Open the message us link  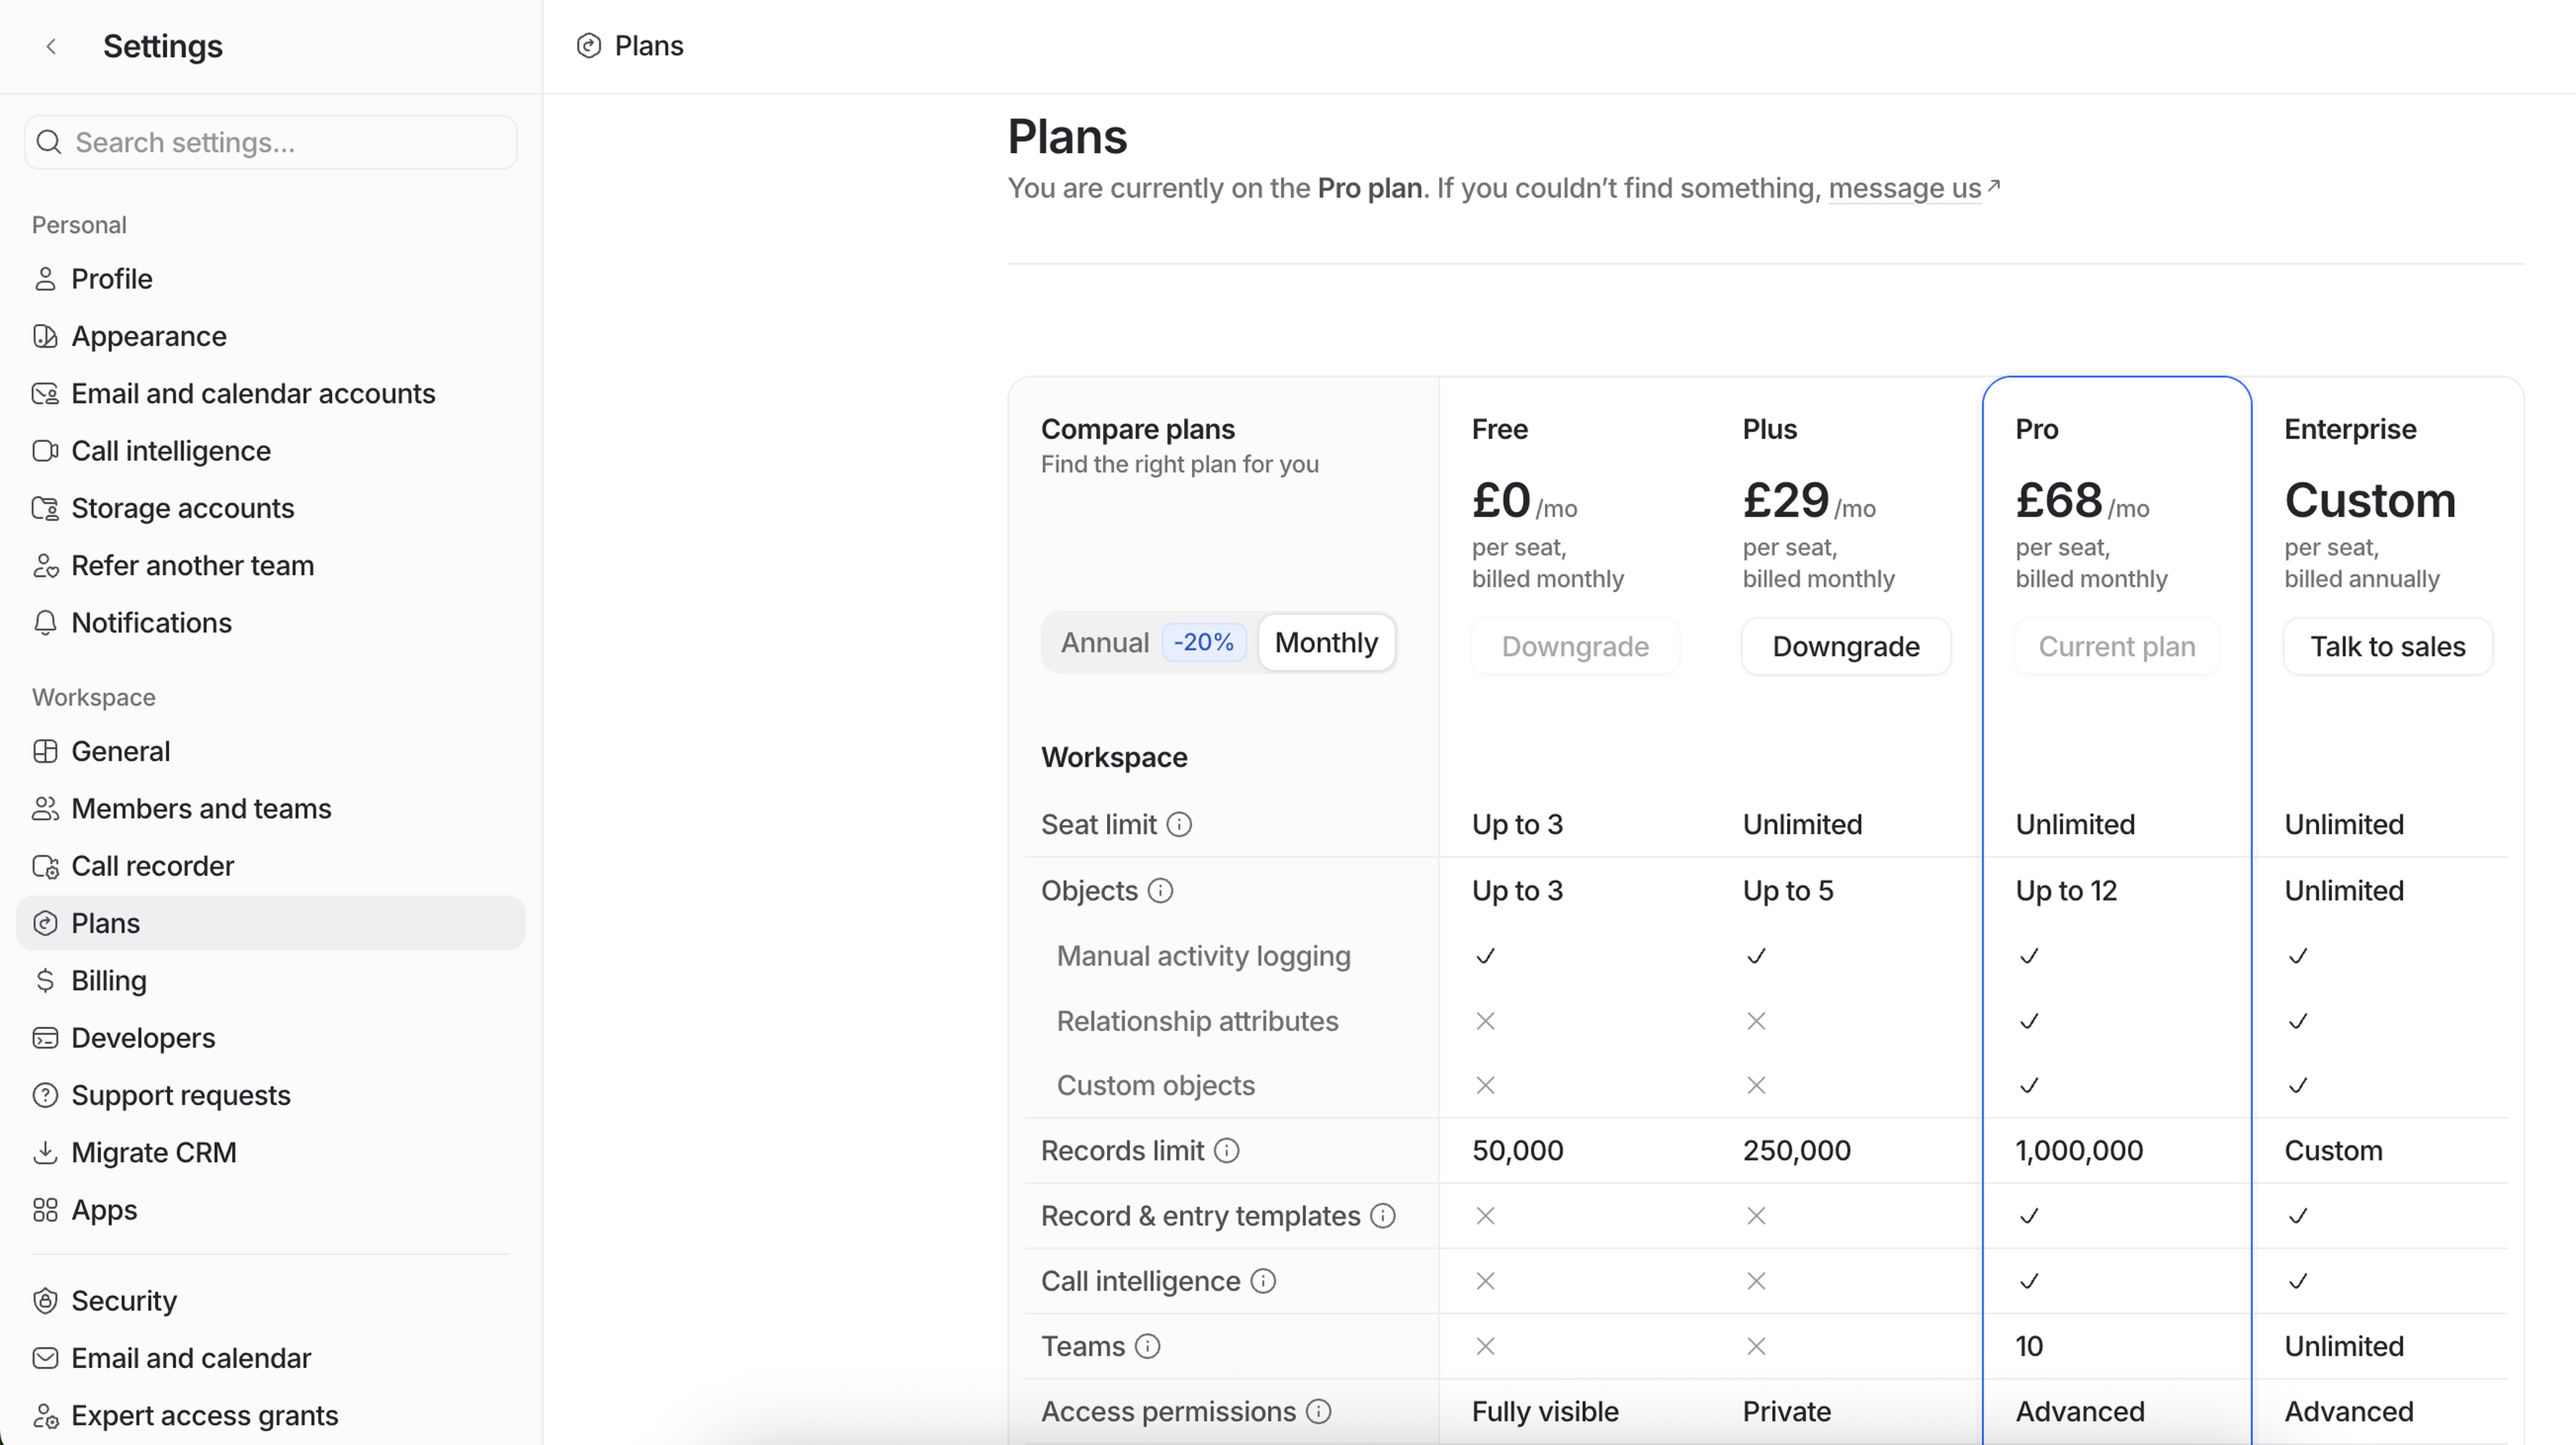[x=1904, y=188]
